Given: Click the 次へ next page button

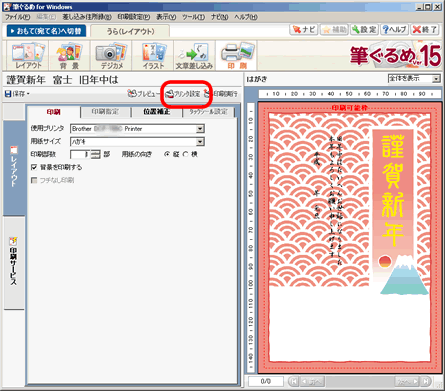Looking at the screenshot, I should click(x=407, y=381).
